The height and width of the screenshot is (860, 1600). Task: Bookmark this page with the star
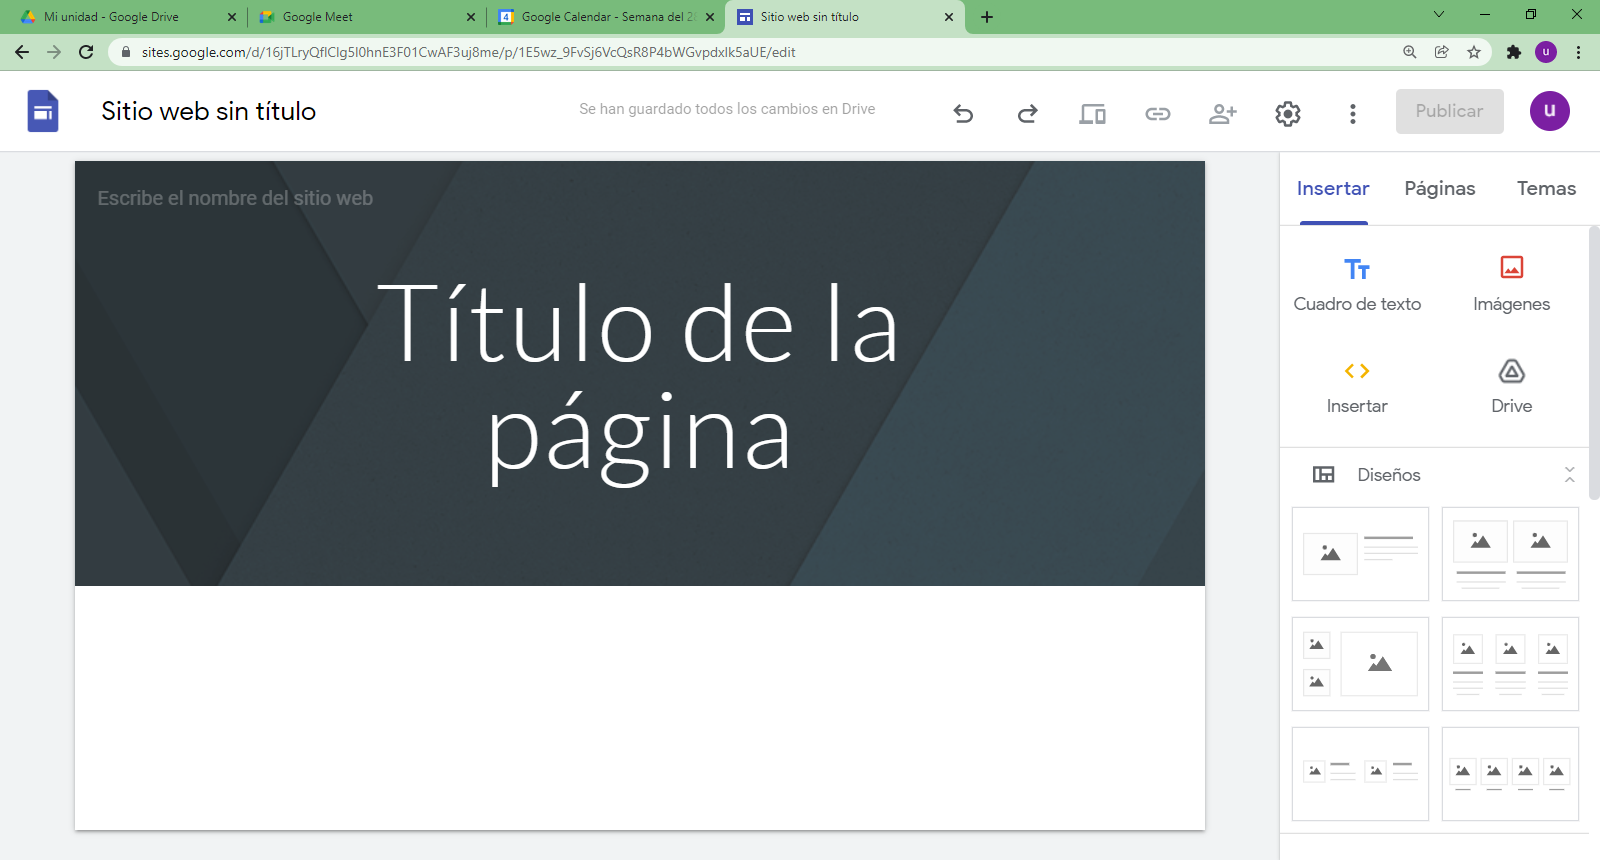[1474, 52]
